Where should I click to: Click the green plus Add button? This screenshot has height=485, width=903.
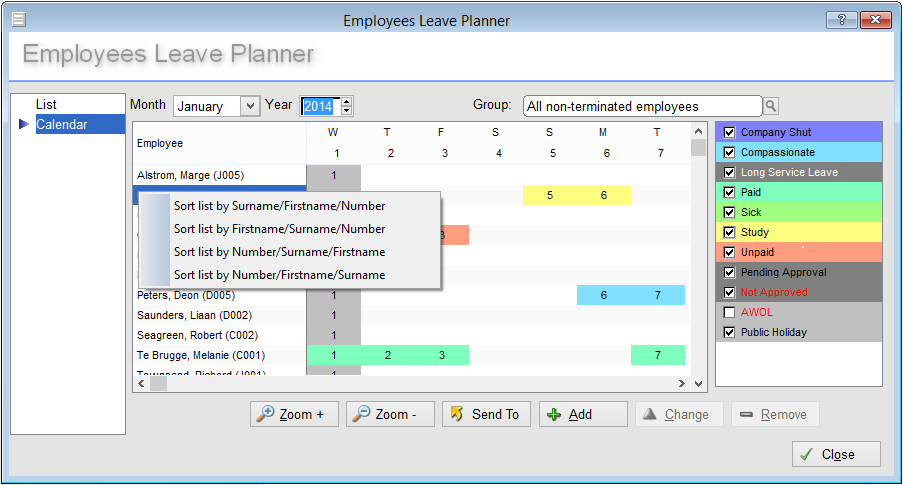point(582,414)
